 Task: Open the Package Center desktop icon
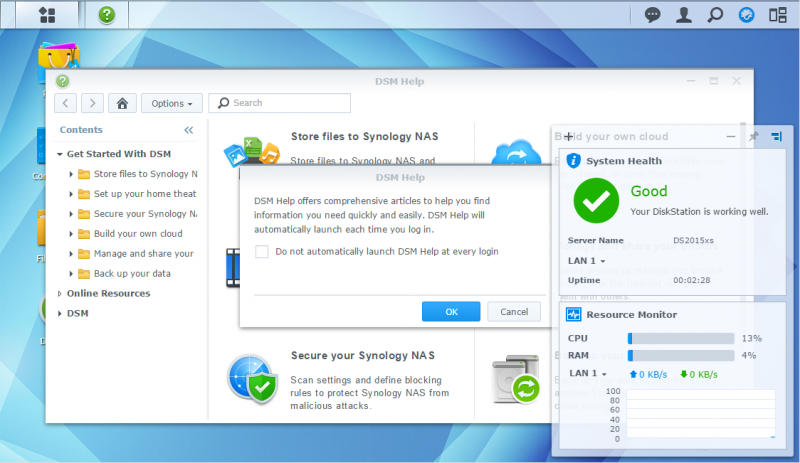click(59, 56)
